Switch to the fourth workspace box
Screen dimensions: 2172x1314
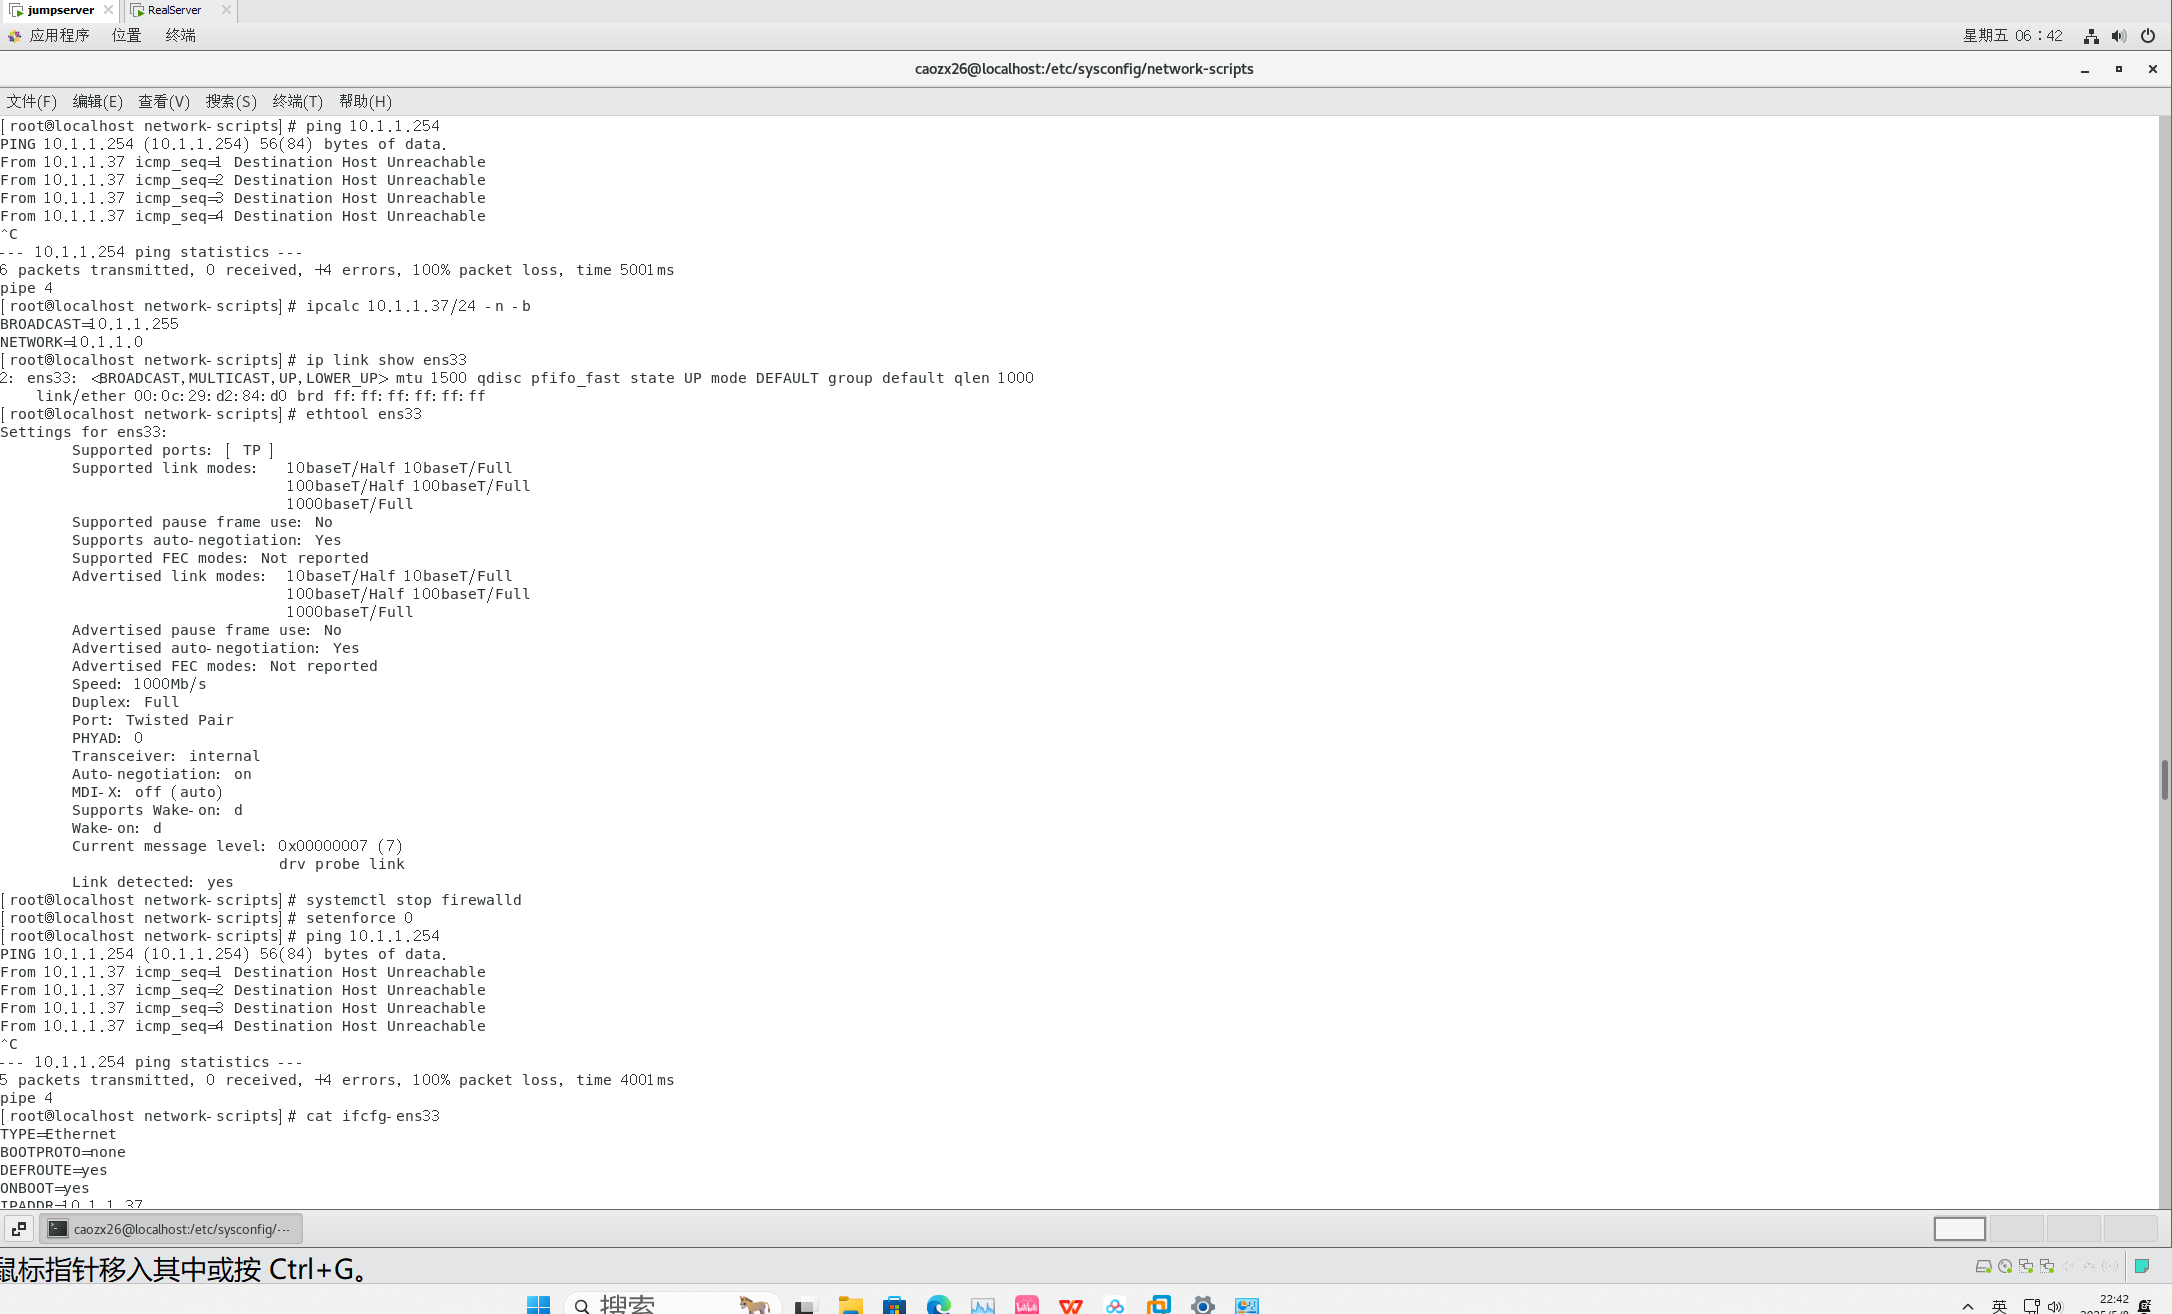(2130, 1228)
